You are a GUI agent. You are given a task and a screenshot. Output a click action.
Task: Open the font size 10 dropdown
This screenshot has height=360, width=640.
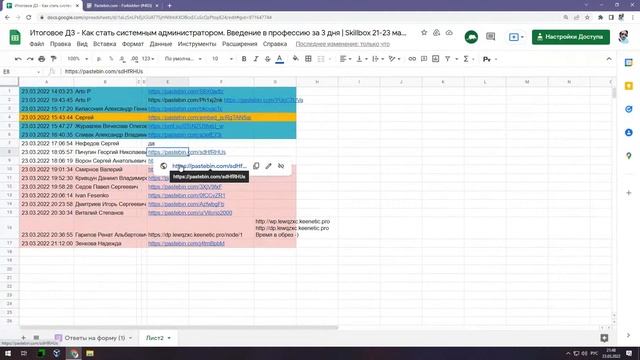[222, 59]
